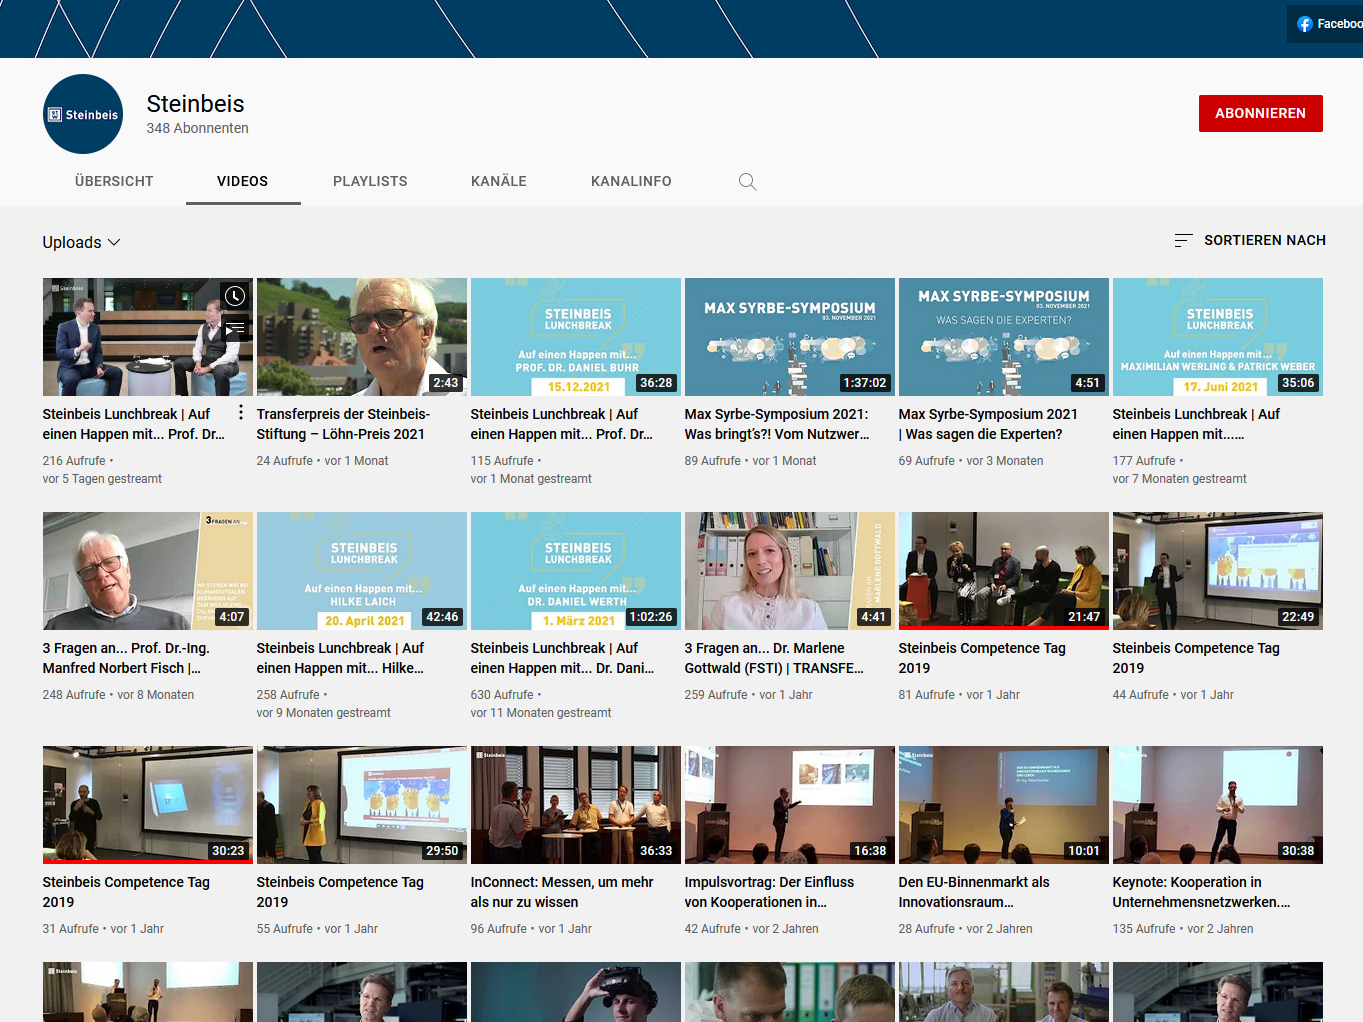The width and height of the screenshot is (1363, 1022).
Task: Open Lunchbreak Hilke video title
Action: (340, 658)
